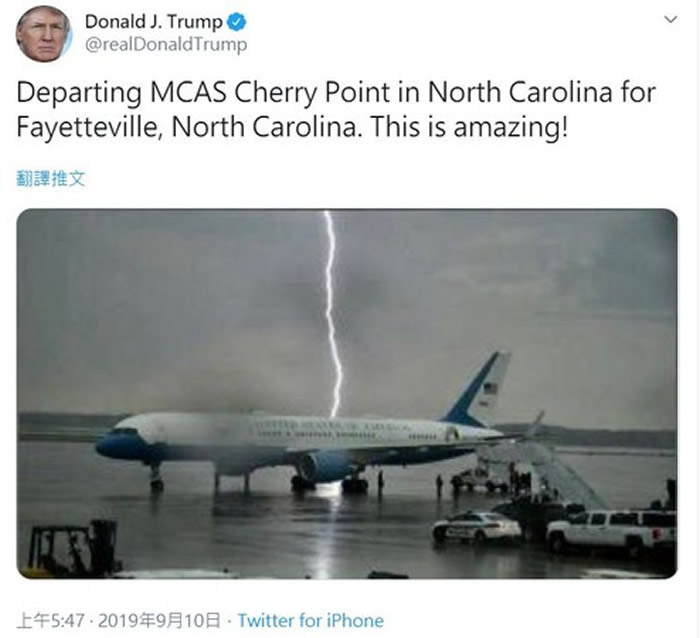Click the airplane tail fin with flag
700x638 pixels.
click(x=479, y=387)
